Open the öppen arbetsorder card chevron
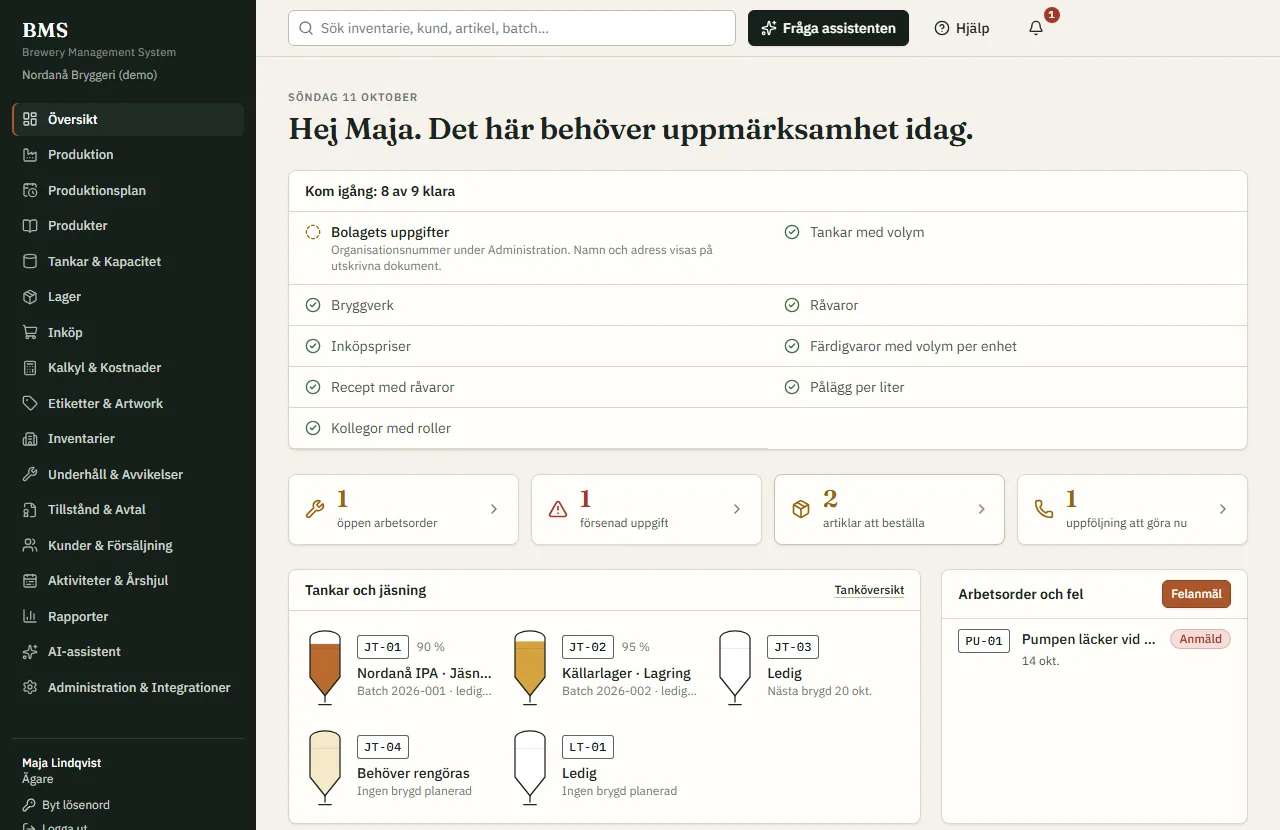 (x=494, y=509)
